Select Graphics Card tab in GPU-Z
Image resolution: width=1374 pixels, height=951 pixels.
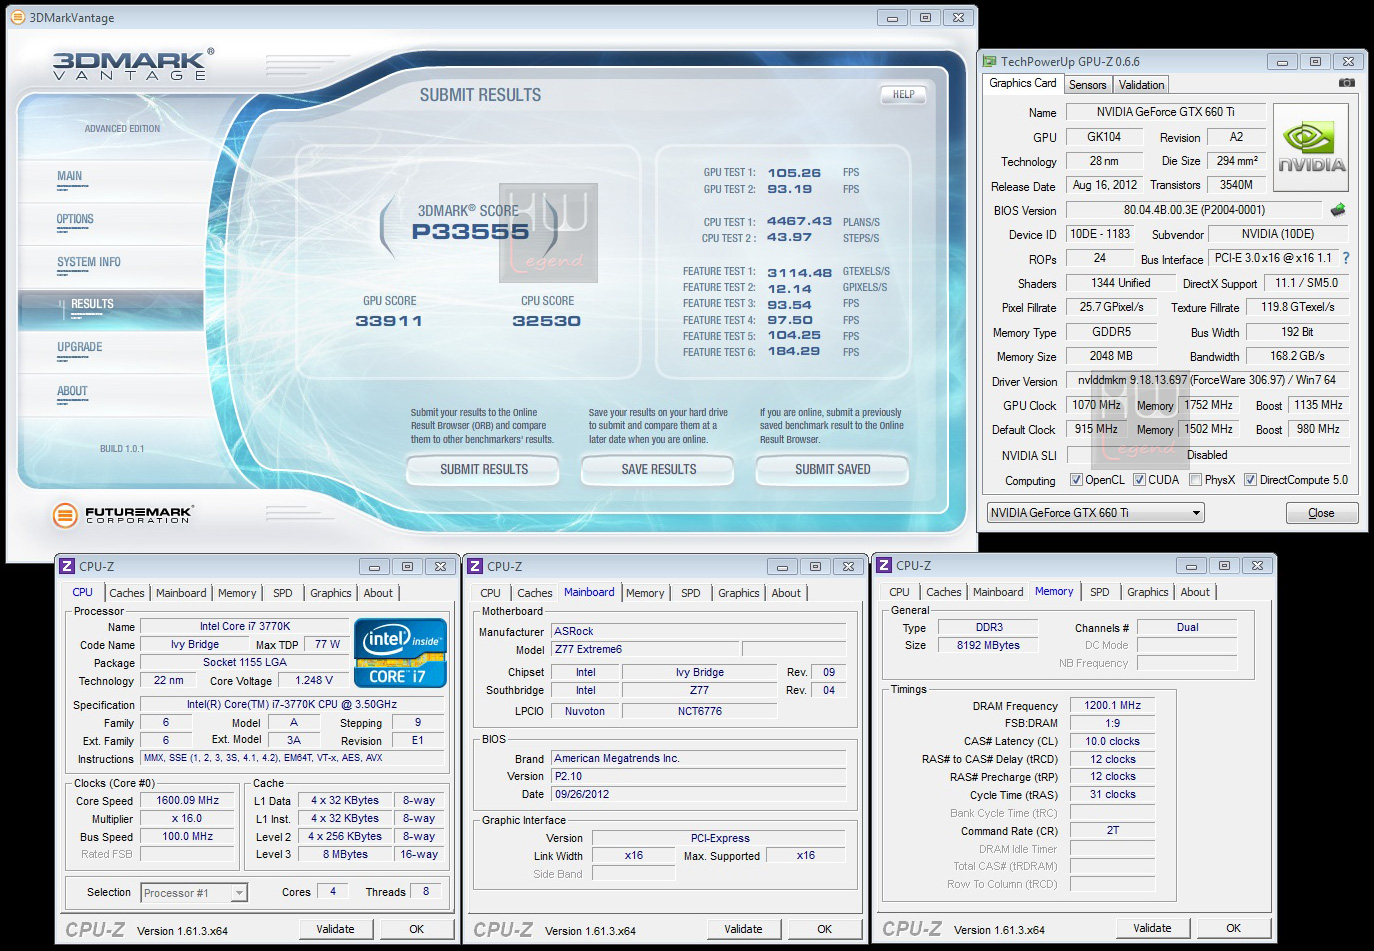[1022, 83]
